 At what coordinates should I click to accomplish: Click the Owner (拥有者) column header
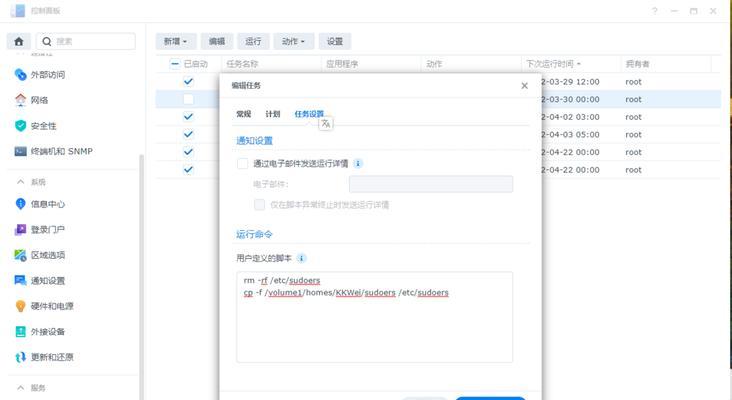click(637, 64)
